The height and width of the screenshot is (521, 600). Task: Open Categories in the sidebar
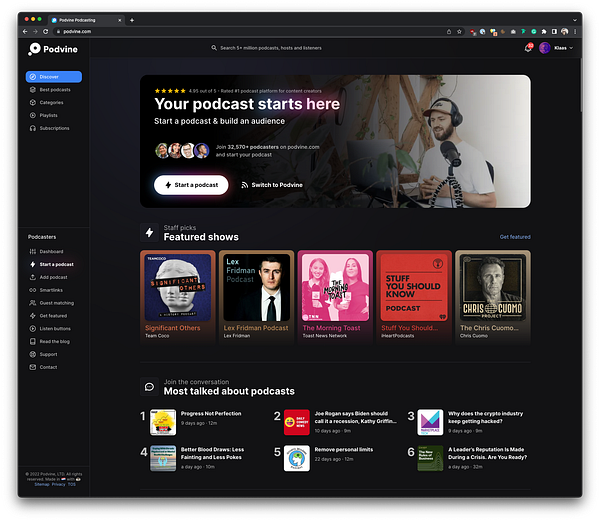51,103
